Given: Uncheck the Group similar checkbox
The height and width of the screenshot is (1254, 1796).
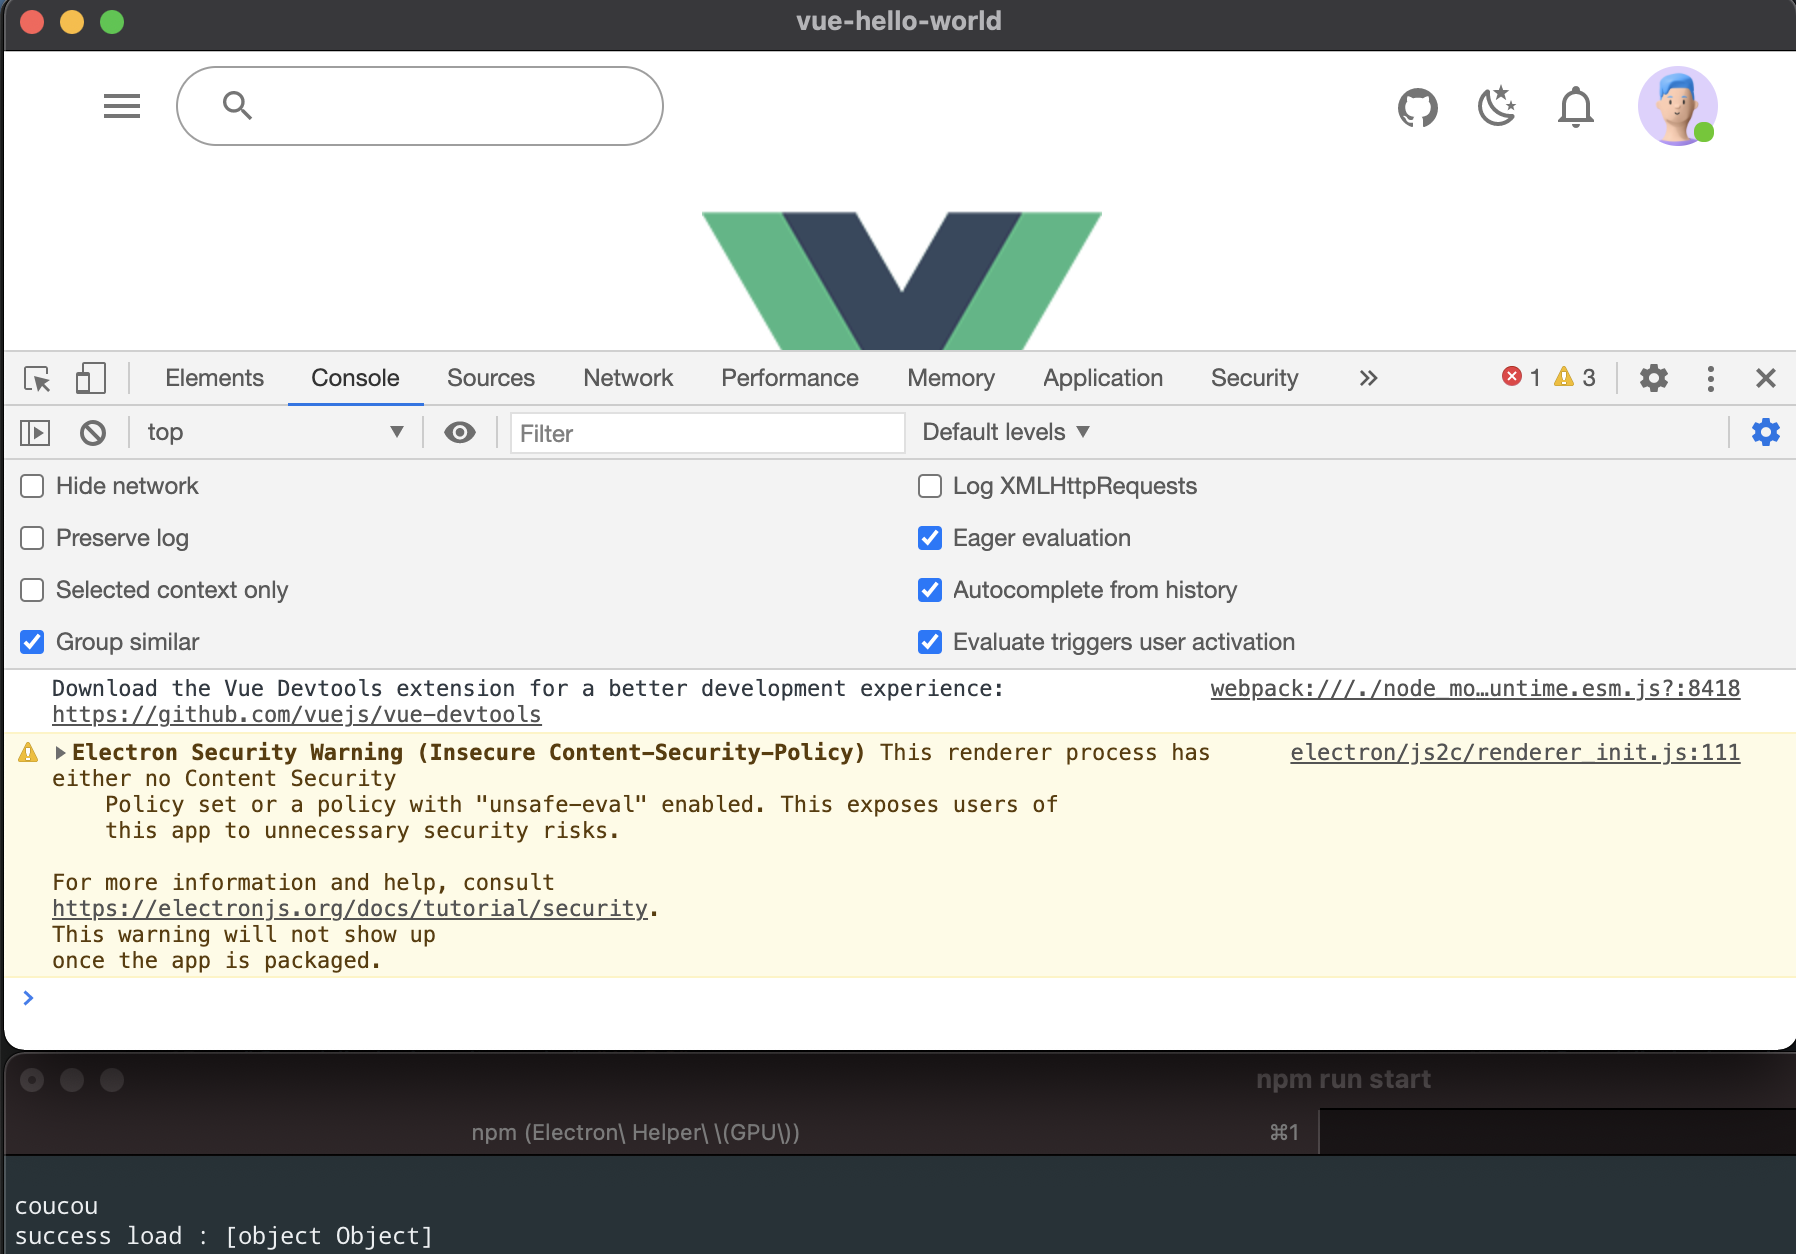Looking at the screenshot, I should click(x=32, y=642).
